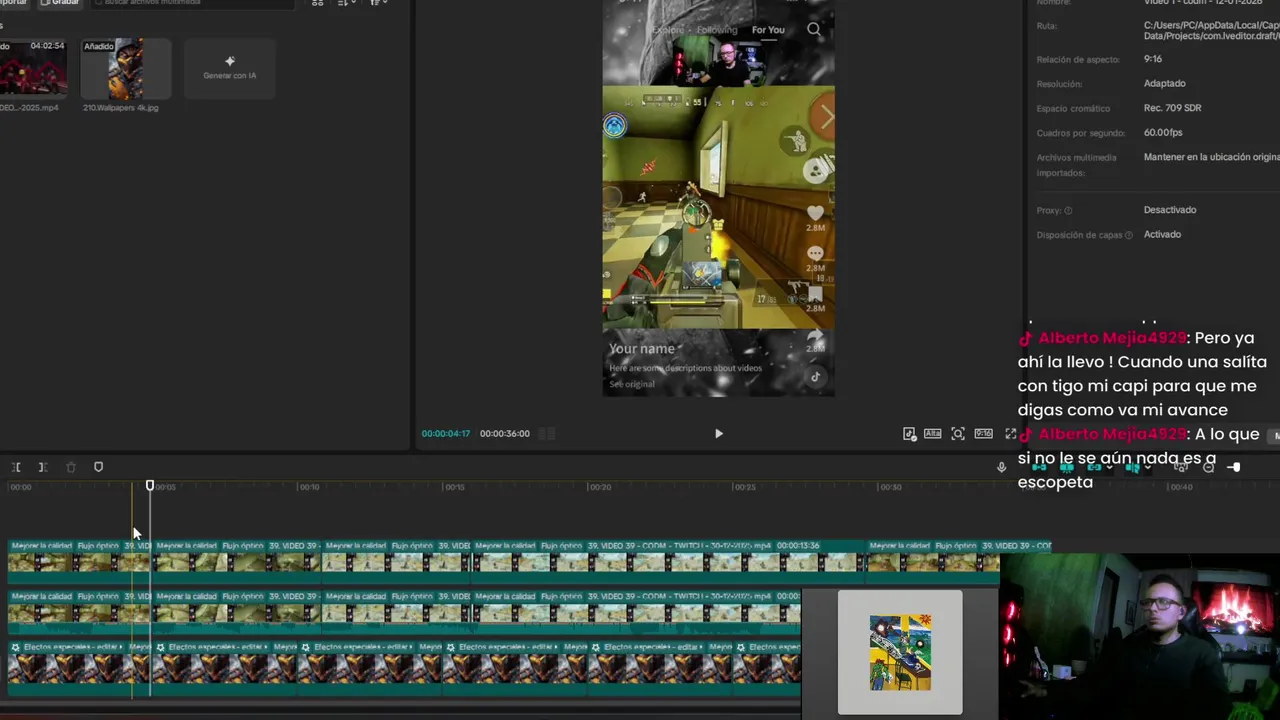Select the 210.Wallpapers 4k.jpg thumbnail

pos(125,69)
